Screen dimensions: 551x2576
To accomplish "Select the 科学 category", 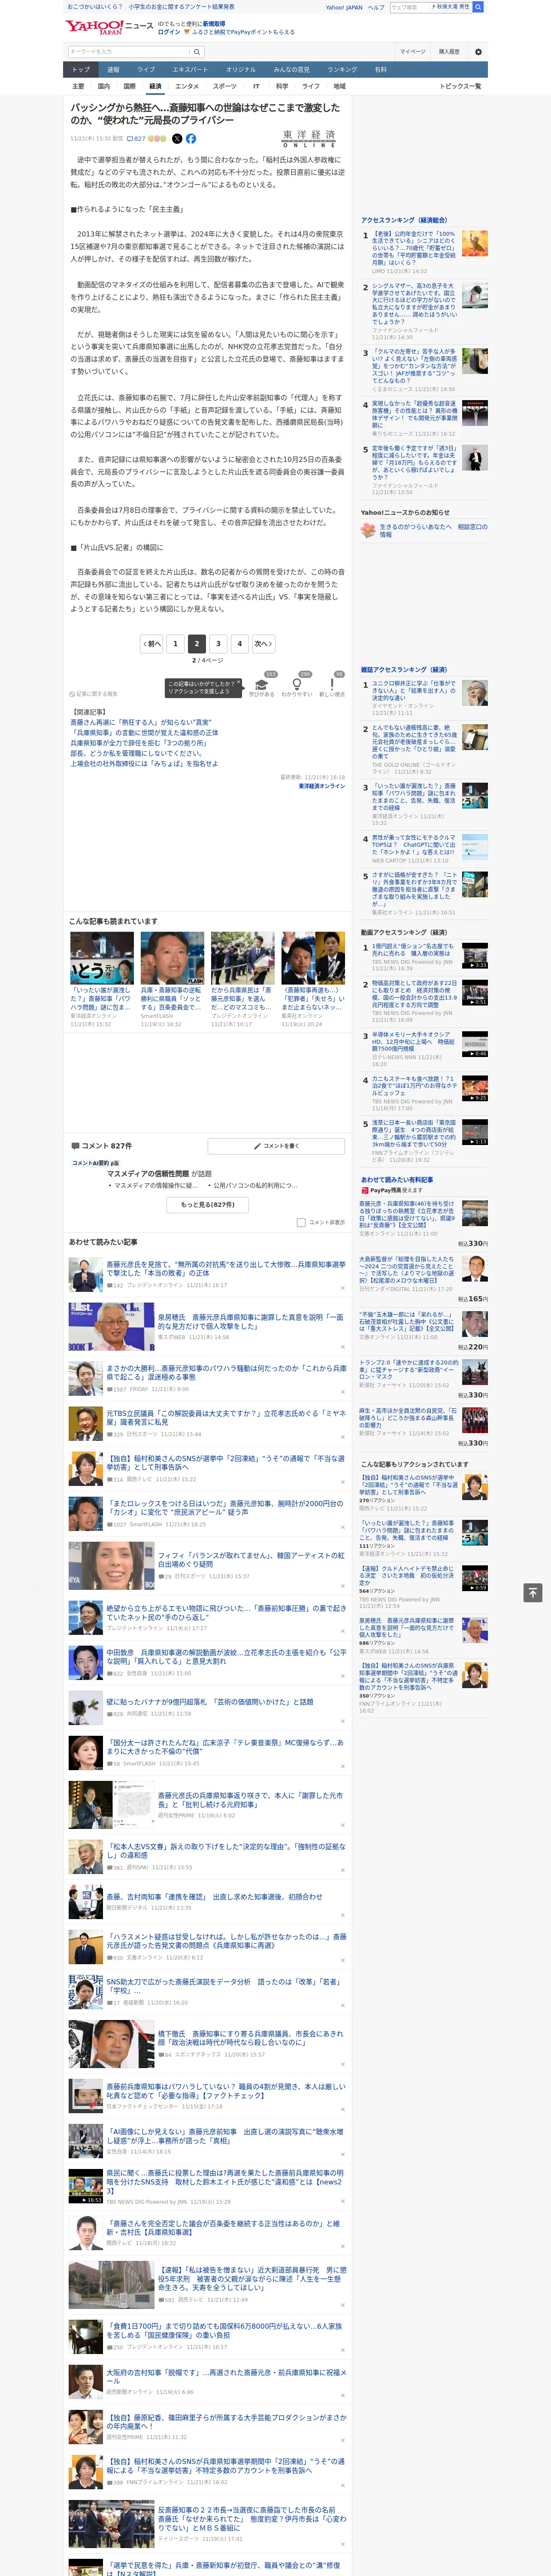I will tap(282, 86).
